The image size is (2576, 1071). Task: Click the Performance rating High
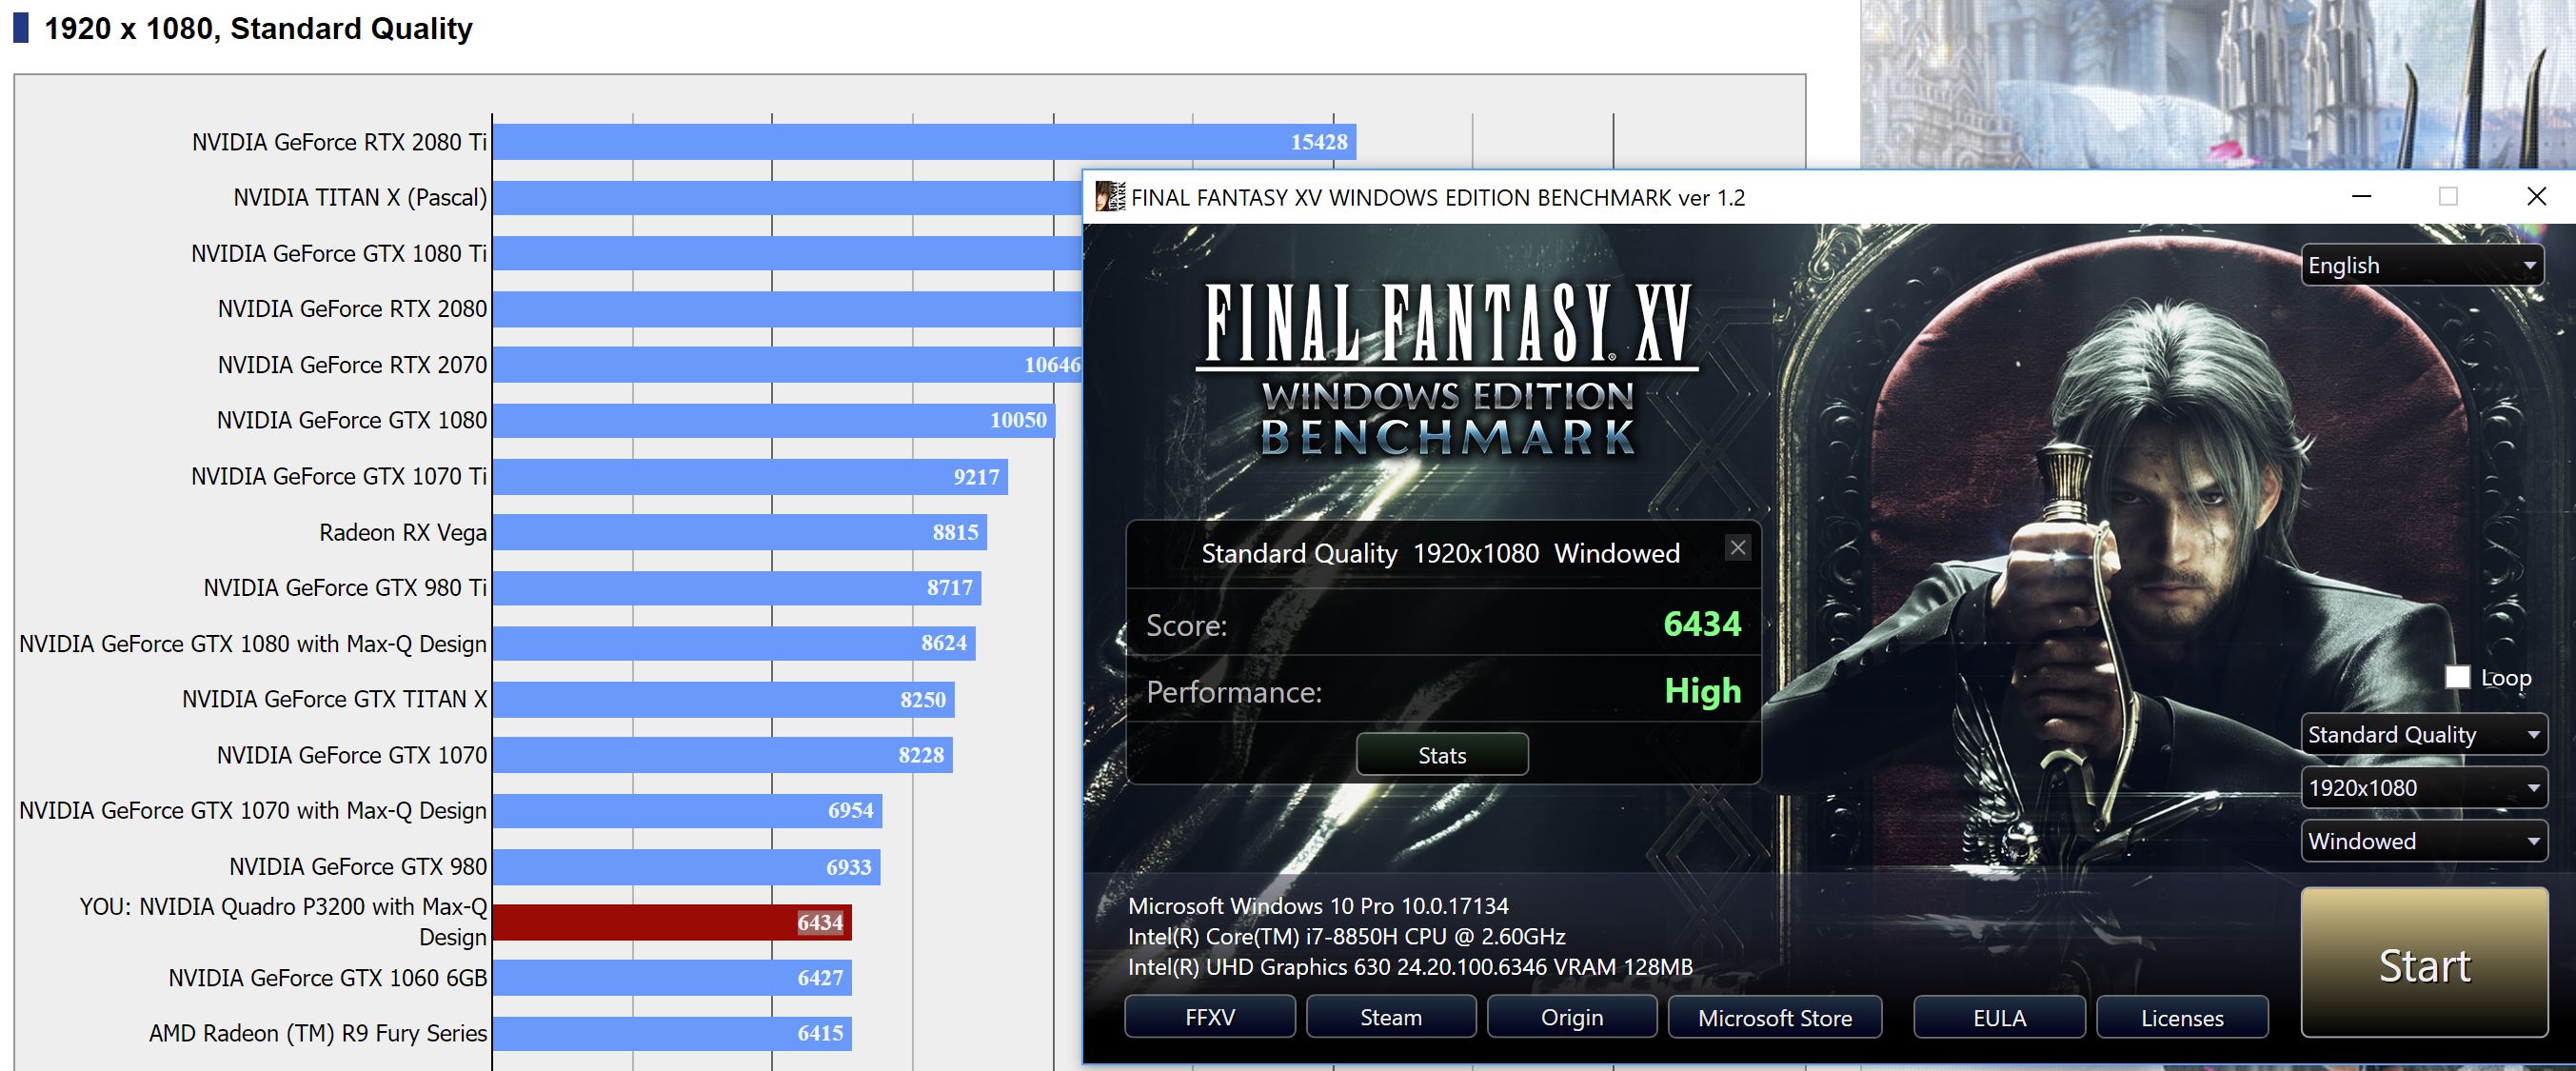point(1702,691)
